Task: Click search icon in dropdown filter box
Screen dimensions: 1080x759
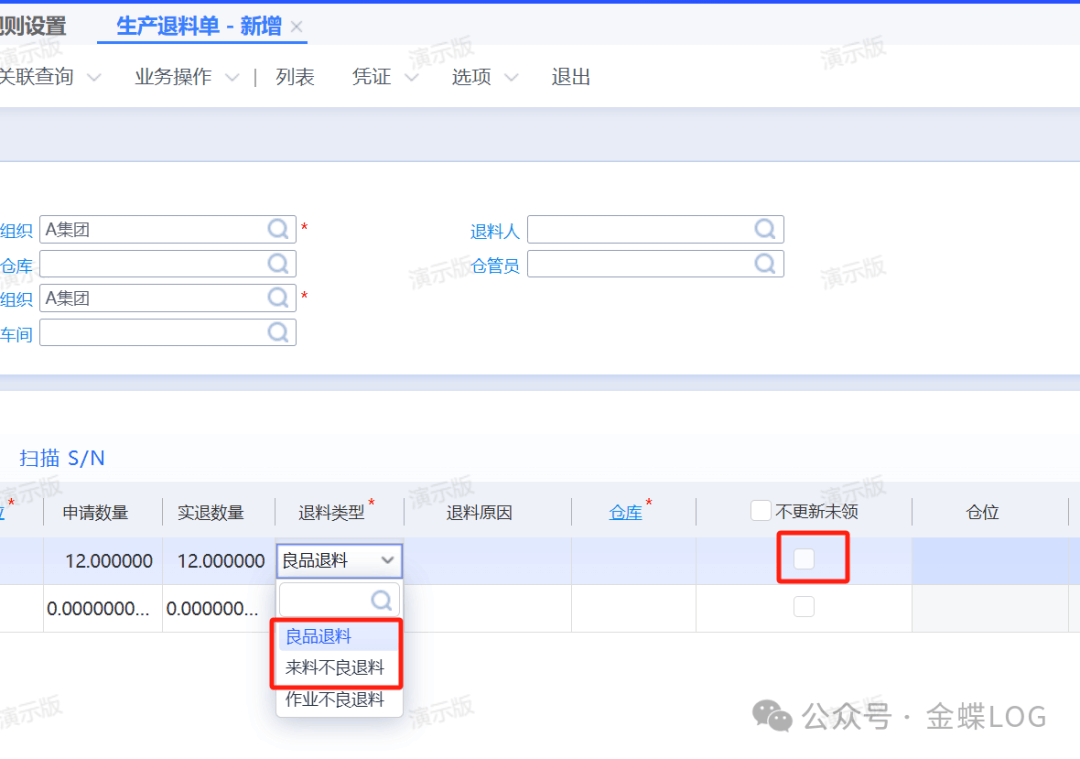Action: pos(381,600)
